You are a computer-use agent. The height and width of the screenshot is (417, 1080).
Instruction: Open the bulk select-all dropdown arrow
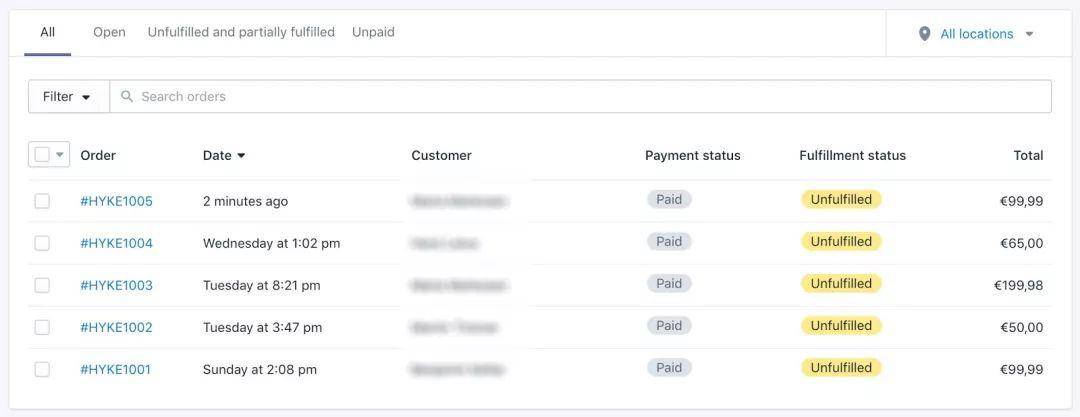click(60, 155)
